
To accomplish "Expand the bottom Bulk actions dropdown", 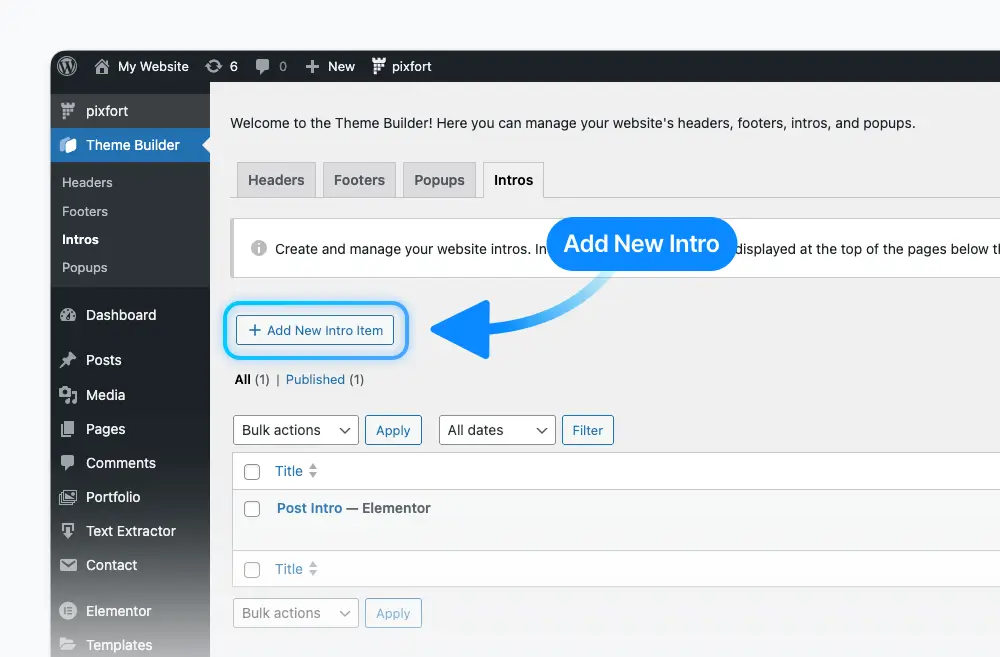I will (x=296, y=613).
